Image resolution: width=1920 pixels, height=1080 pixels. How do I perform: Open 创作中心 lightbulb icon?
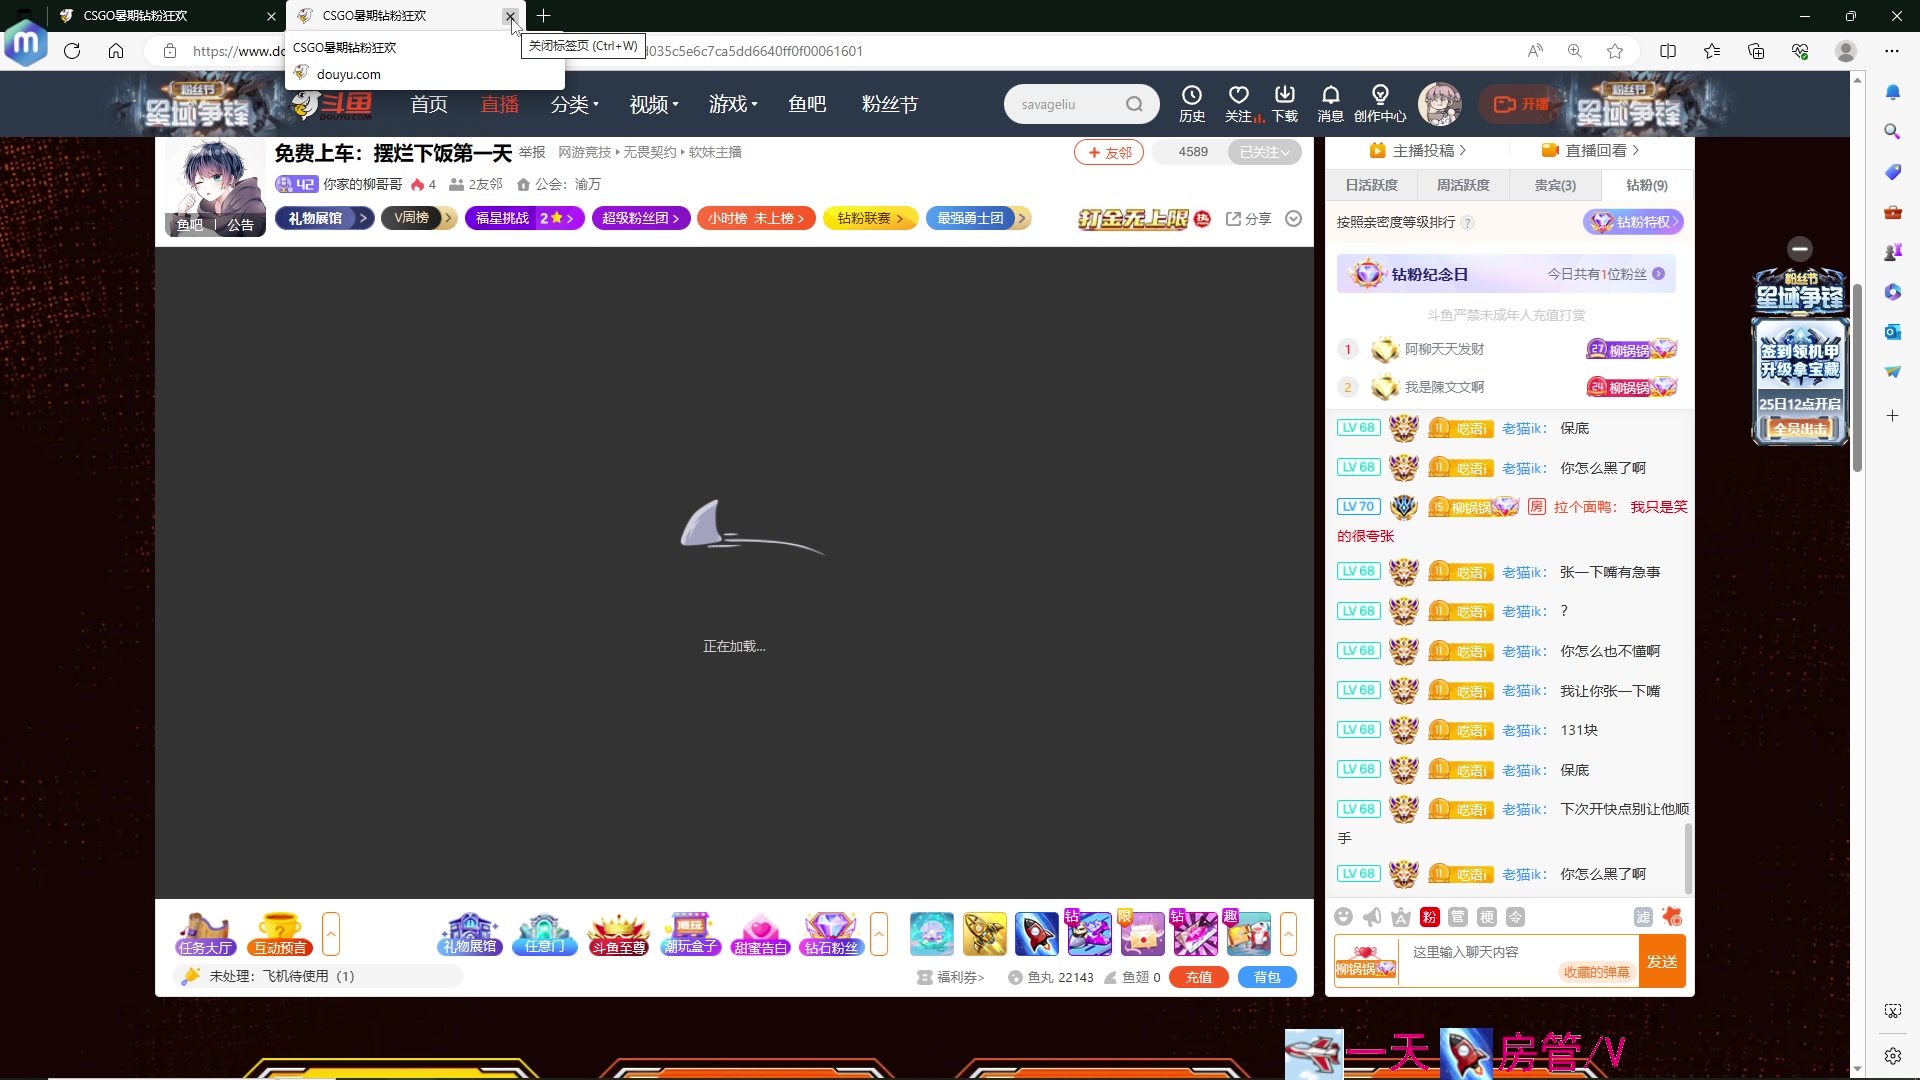[1380, 103]
